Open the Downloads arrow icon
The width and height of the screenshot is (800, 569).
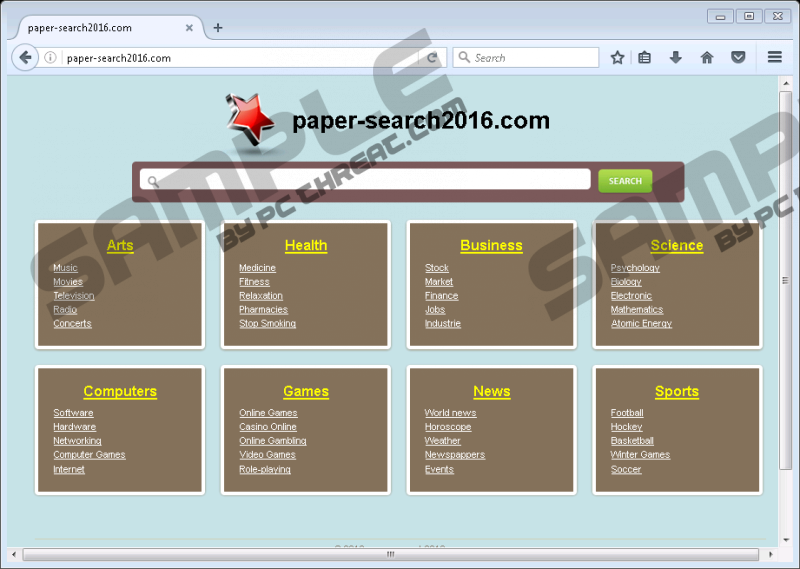point(676,58)
